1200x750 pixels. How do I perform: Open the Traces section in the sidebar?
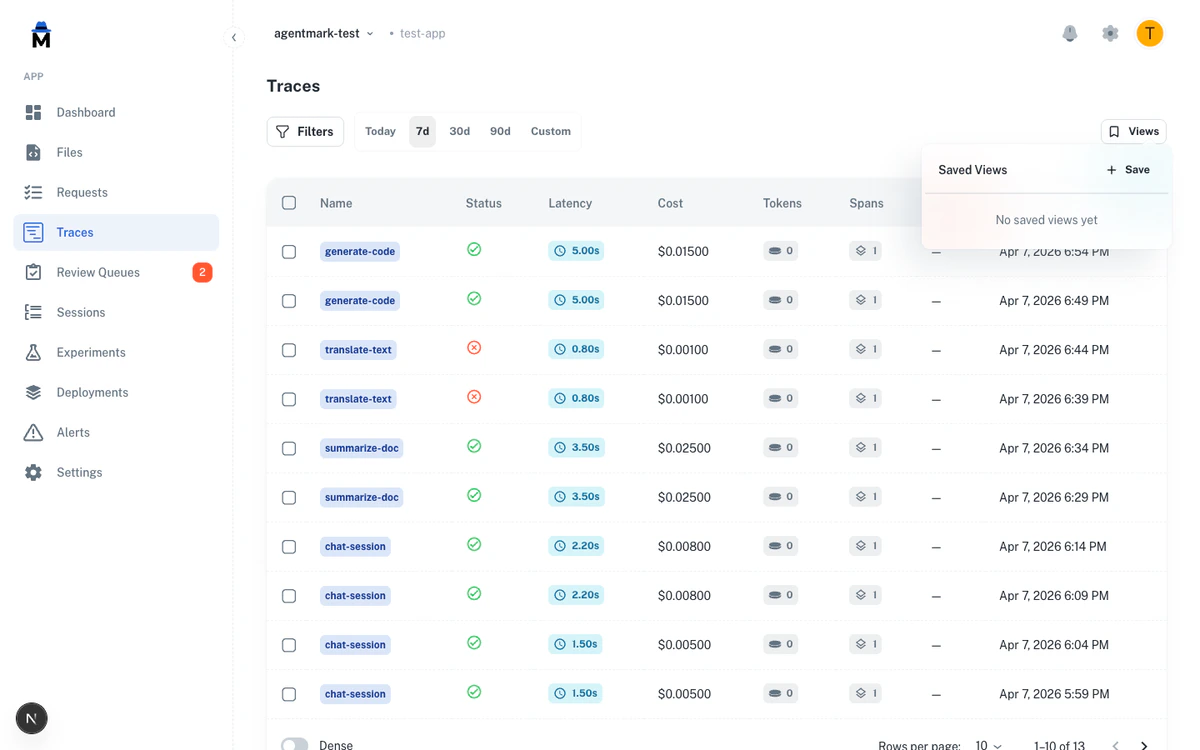[x=74, y=232]
